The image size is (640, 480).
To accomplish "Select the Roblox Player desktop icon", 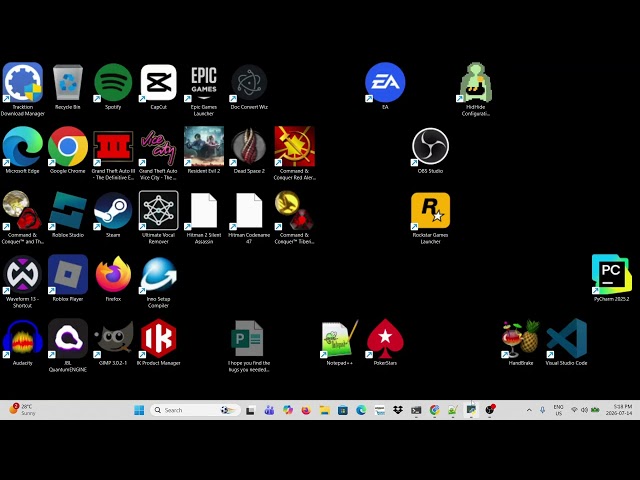I will [68, 278].
